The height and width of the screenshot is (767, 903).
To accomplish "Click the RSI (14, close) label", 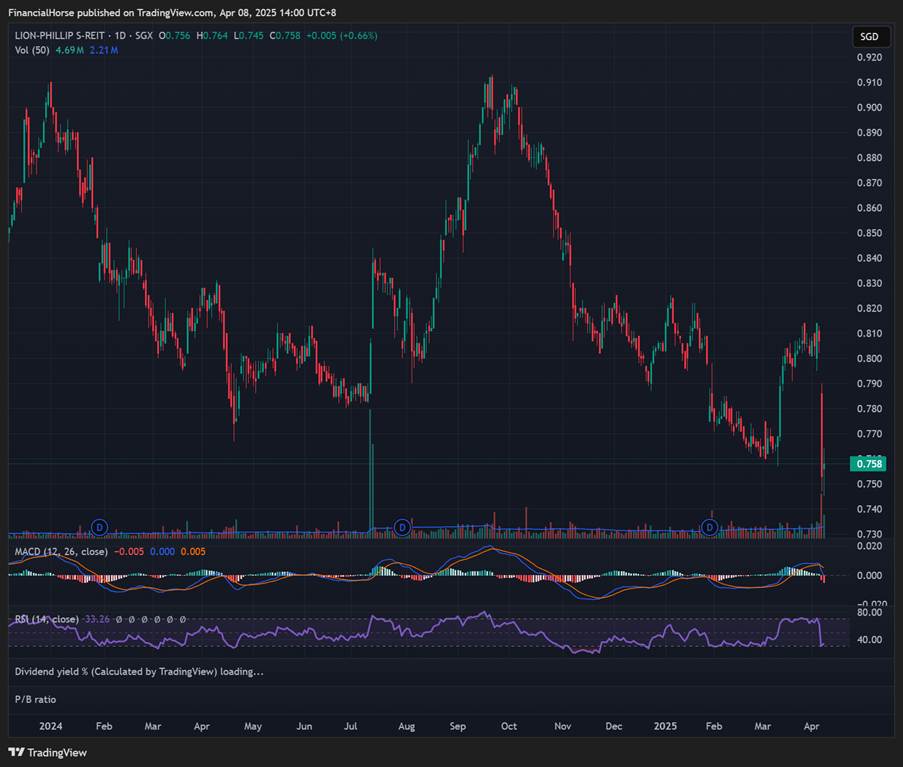I will 47,619.
